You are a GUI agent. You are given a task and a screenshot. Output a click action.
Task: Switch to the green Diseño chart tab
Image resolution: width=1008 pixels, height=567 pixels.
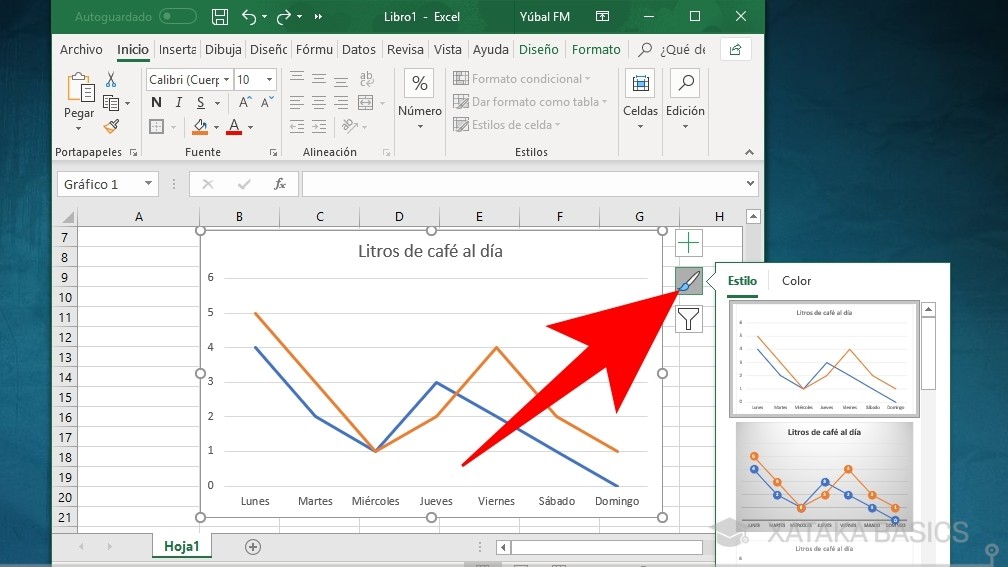tap(539, 50)
